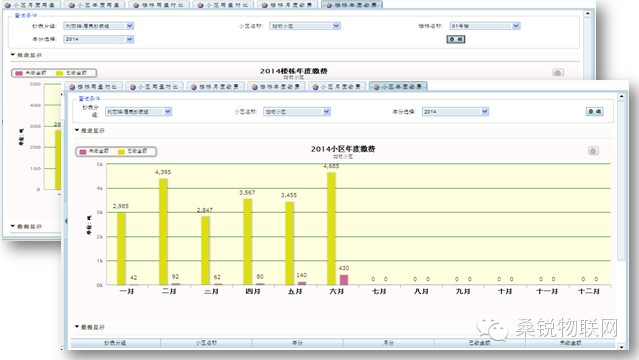Click 小区名称 column header in data table
639x360 pixels.
pyautogui.click(x=206, y=343)
